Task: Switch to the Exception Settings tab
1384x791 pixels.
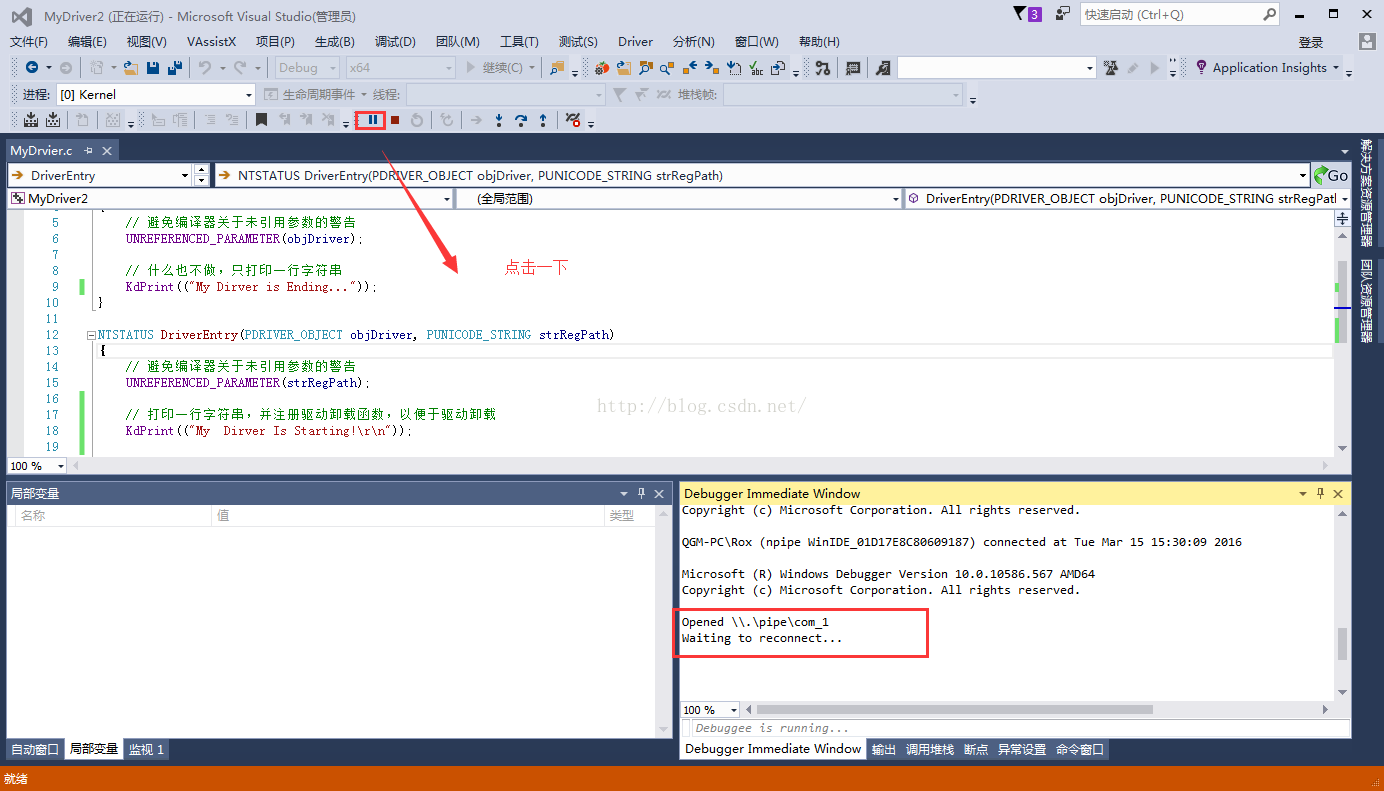Action: coord(1021,749)
